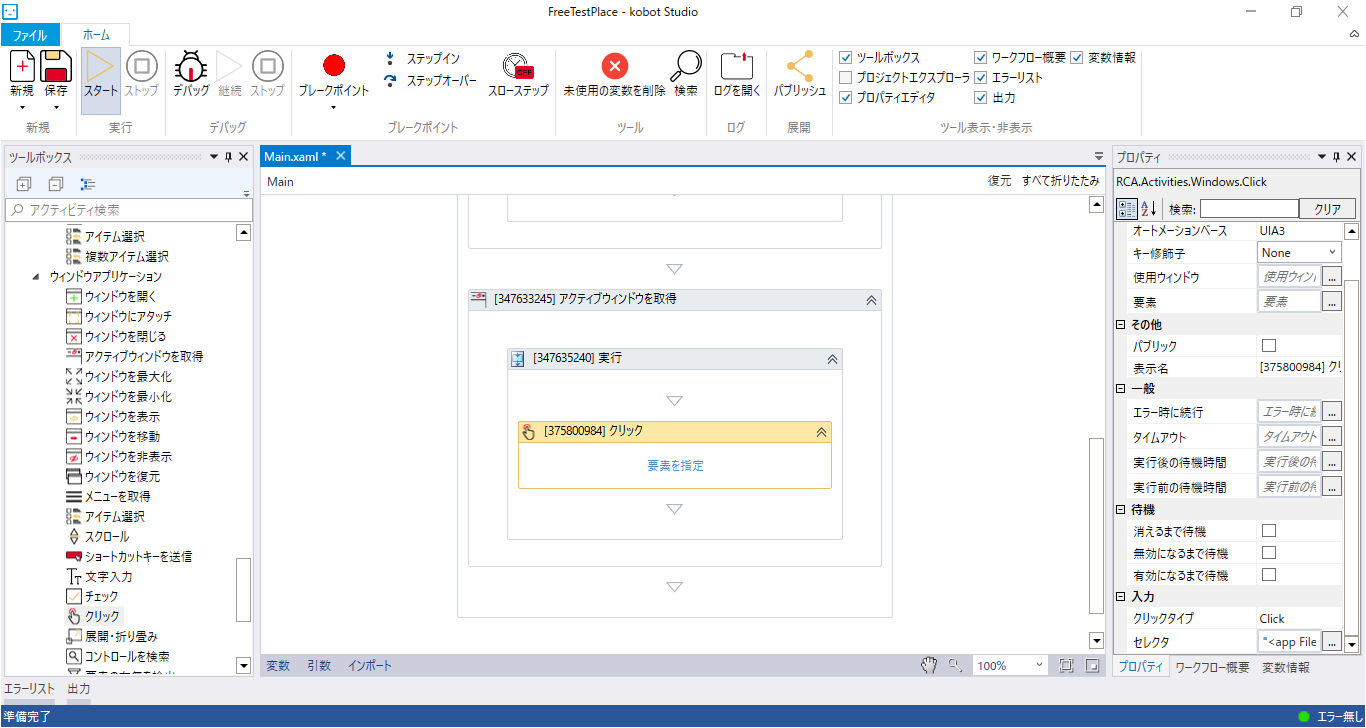The width and height of the screenshot is (1366, 728).
Task: Click 要素を指定 link in click activity
Action: click(x=675, y=466)
